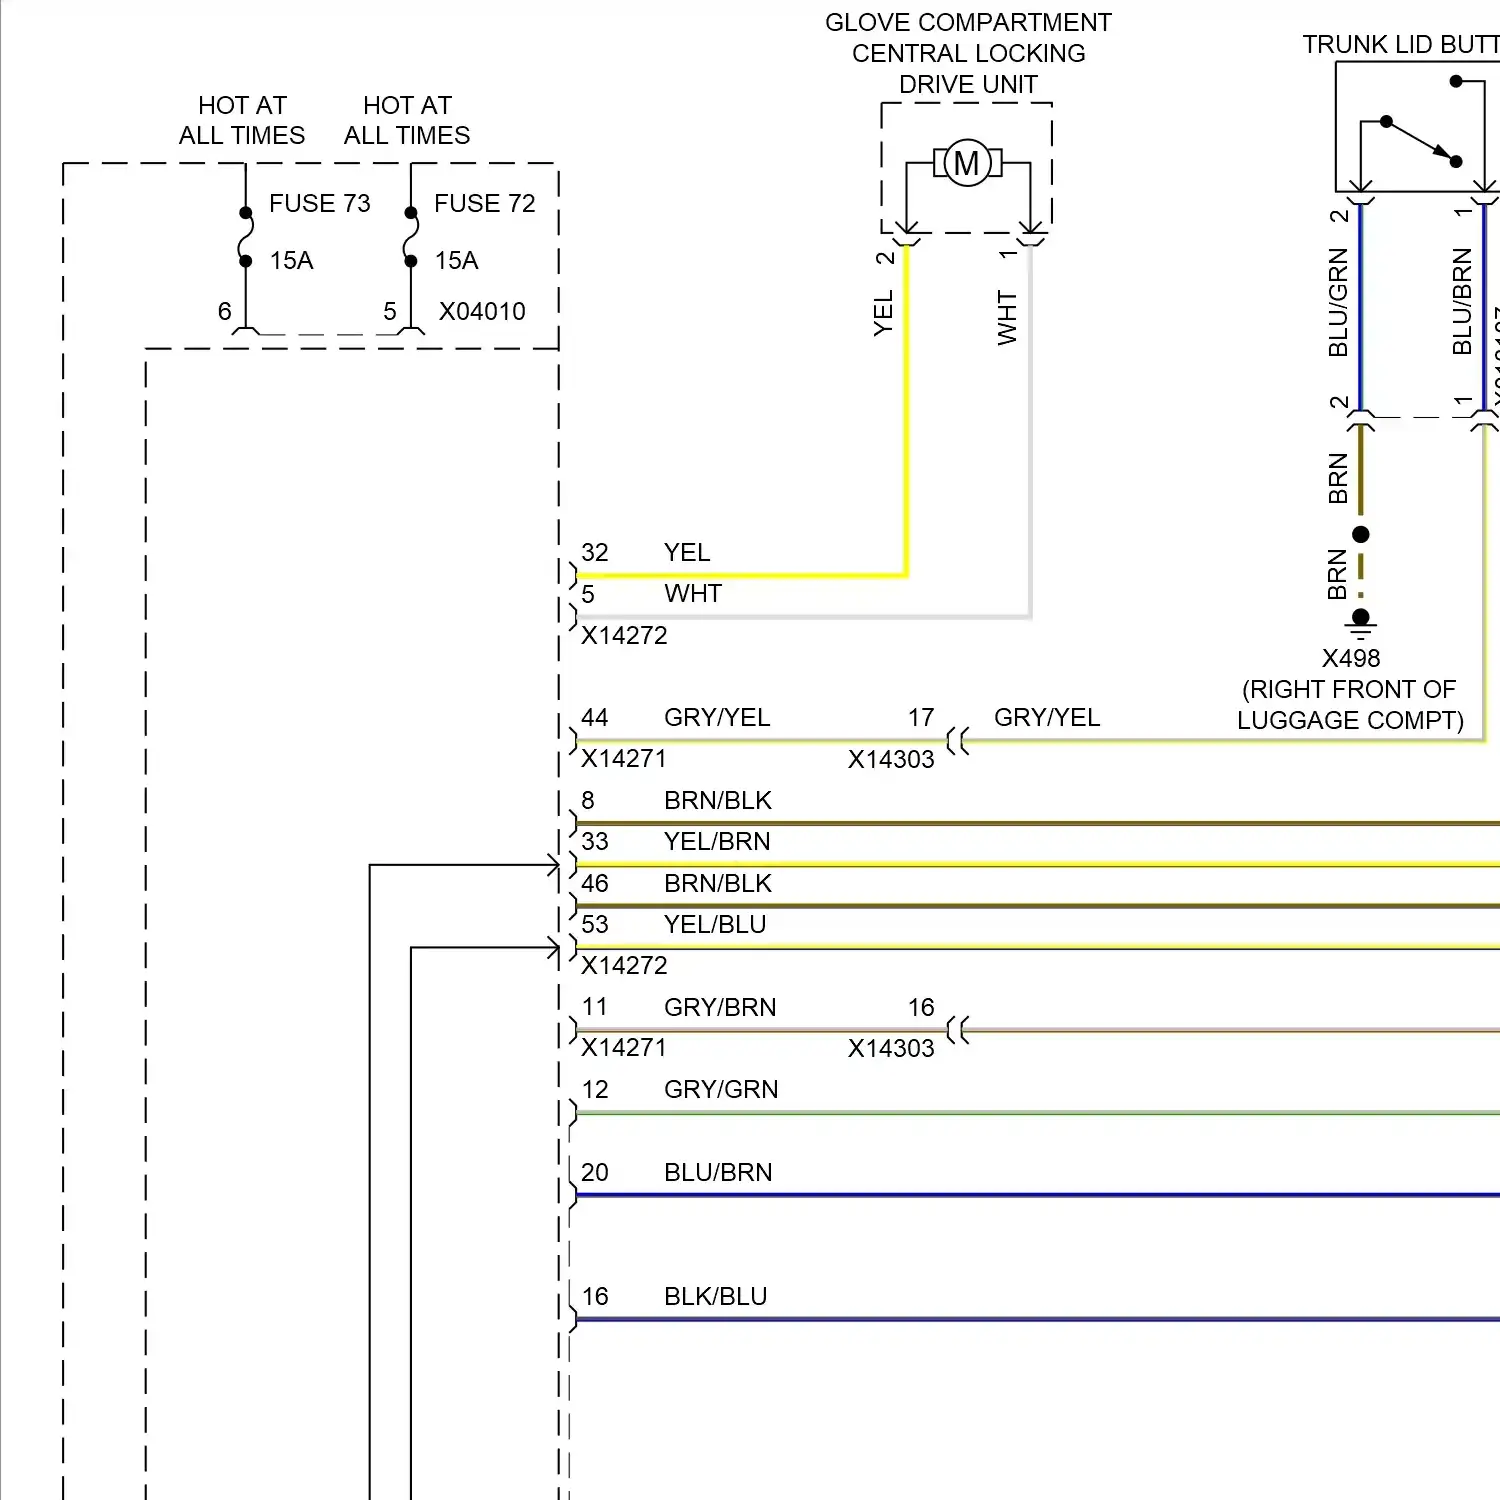Click the X498 ground label

click(1351, 658)
